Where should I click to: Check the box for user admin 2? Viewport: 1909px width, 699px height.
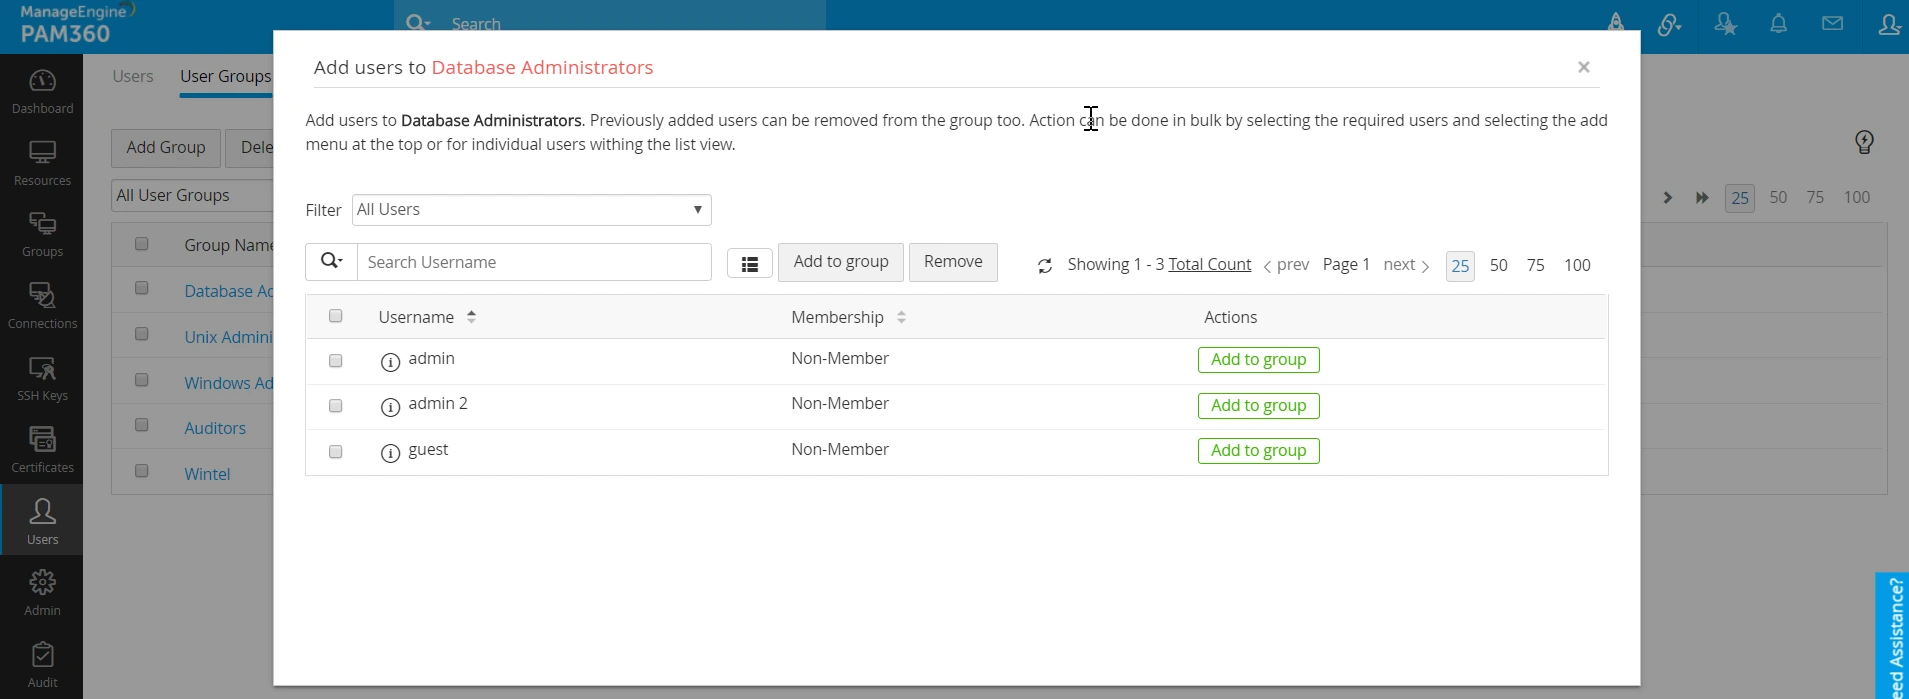pyautogui.click(x=336, y=406)
